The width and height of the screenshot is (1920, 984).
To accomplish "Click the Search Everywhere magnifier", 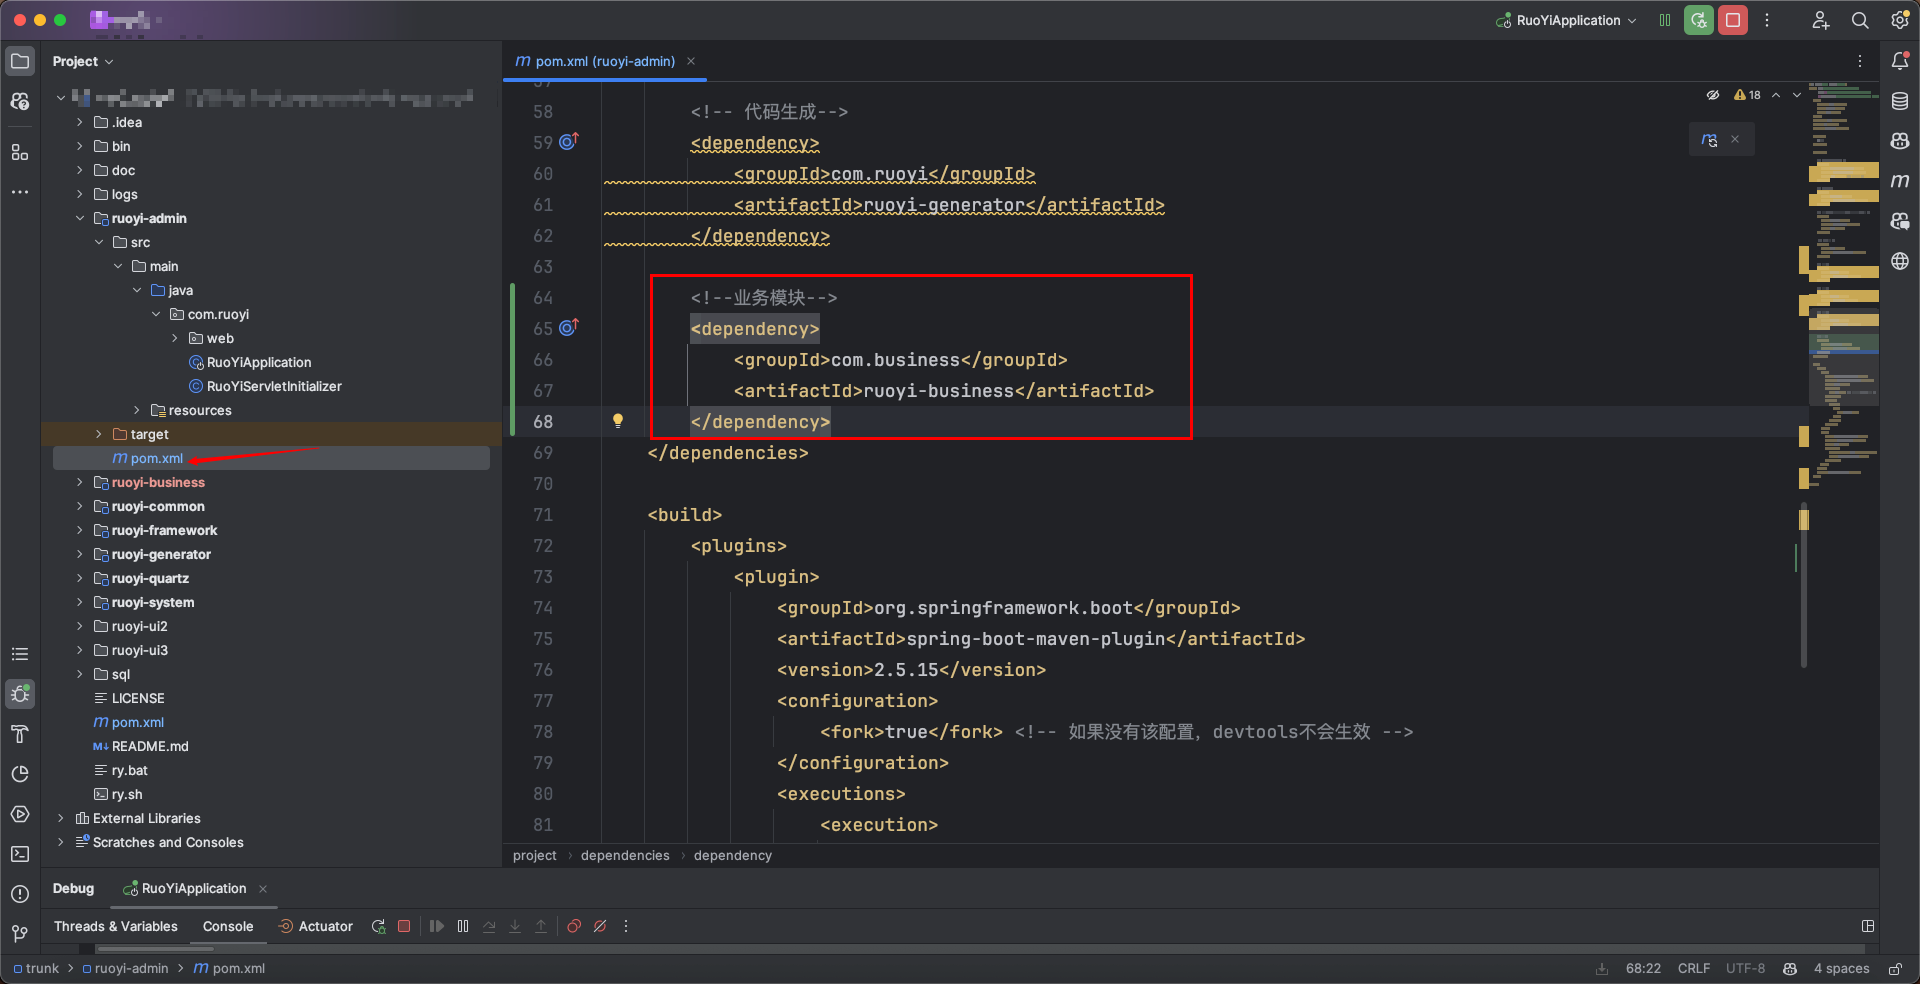I will [x=1860, y=20].
